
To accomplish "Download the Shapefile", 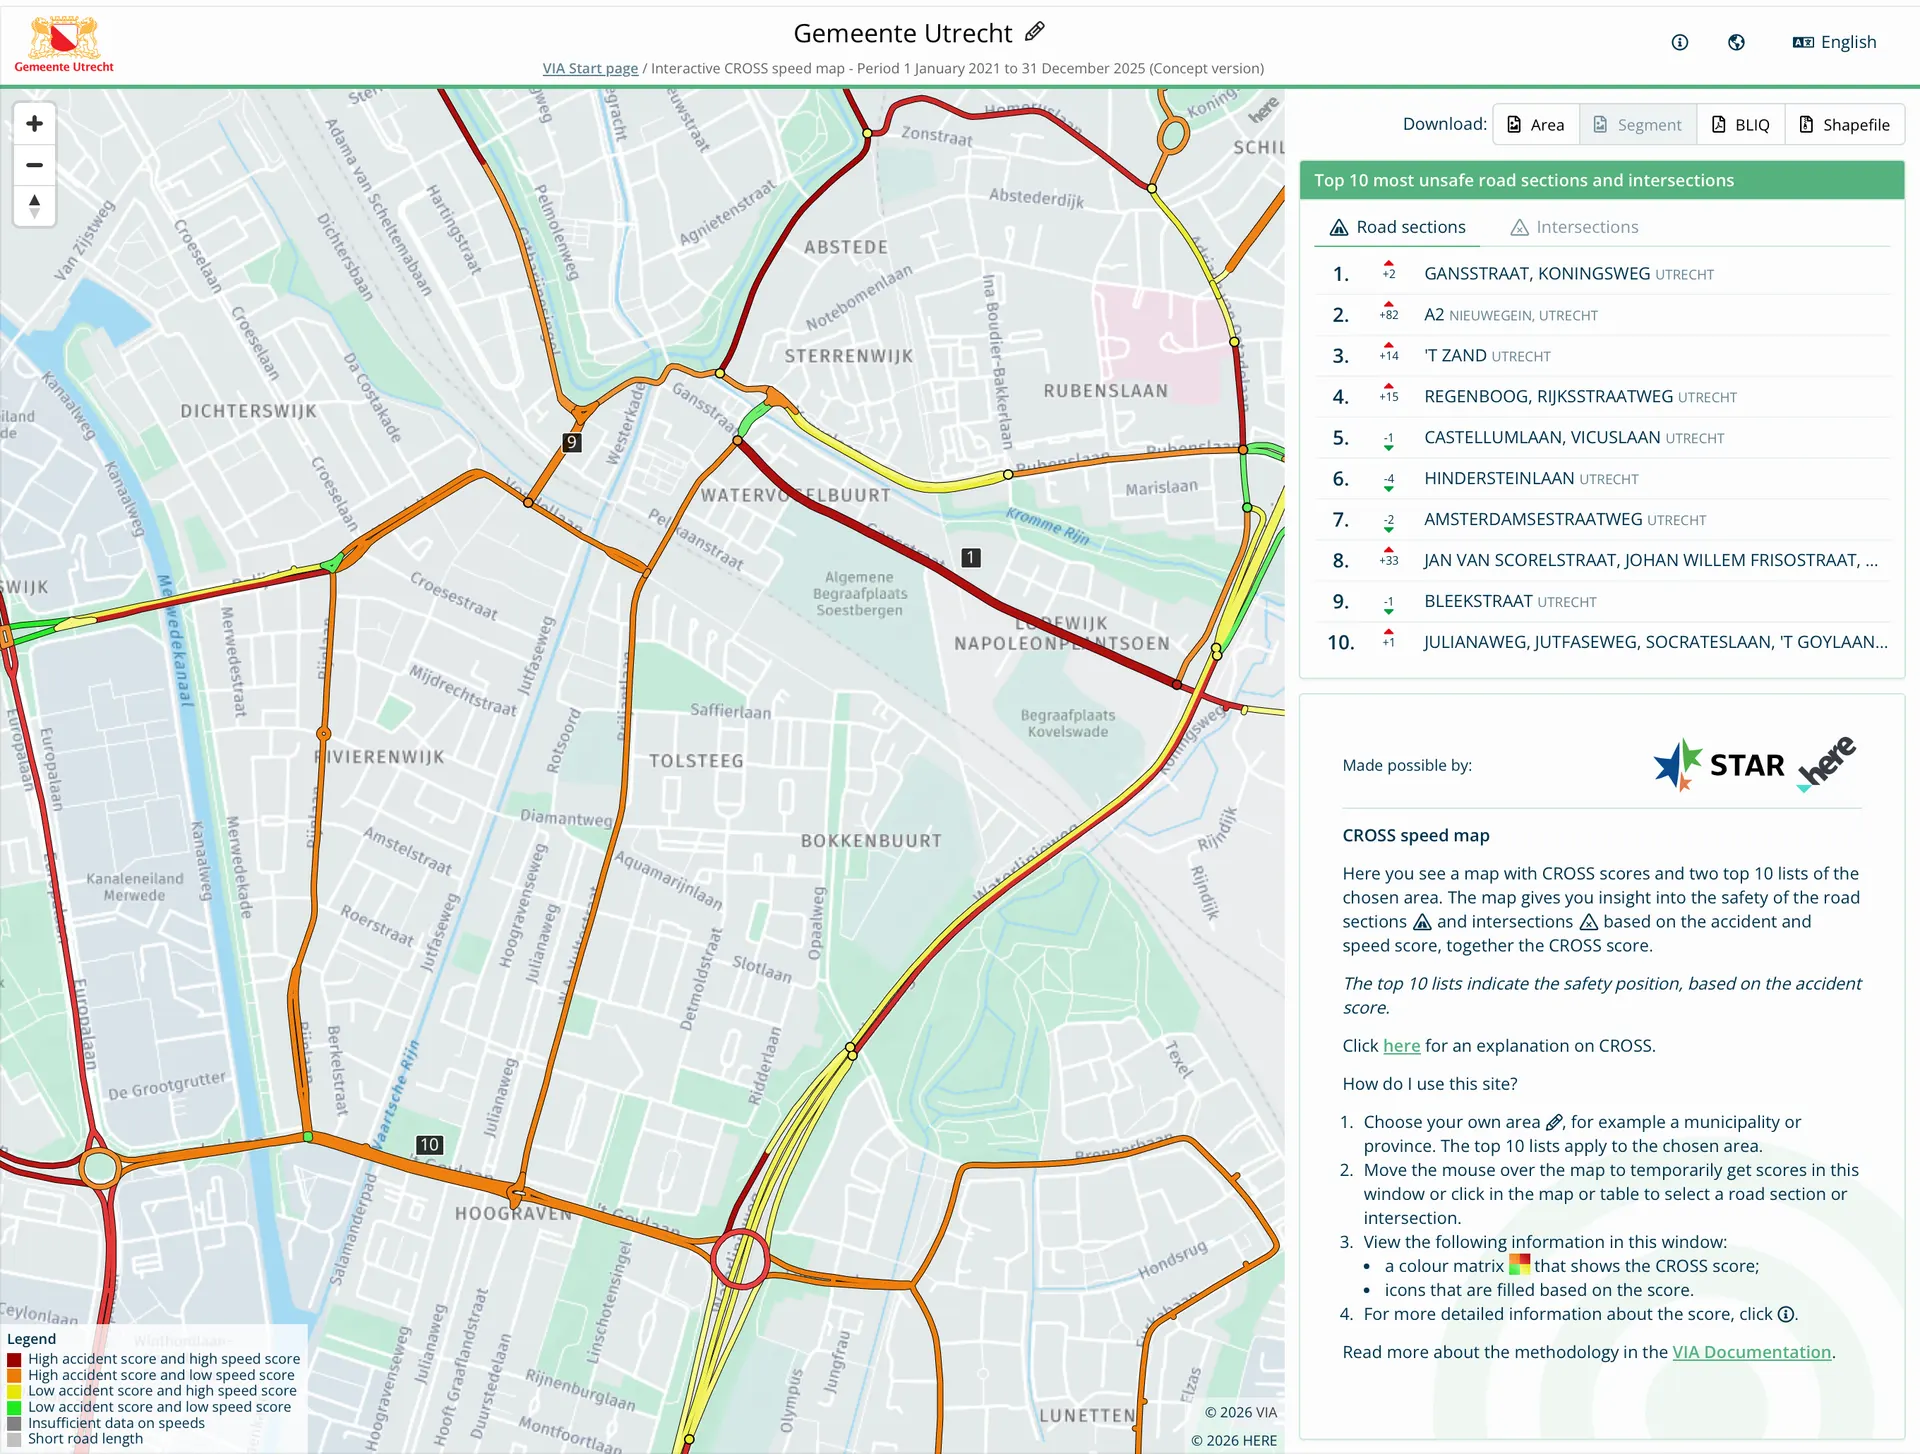I will coord(1845,125).
